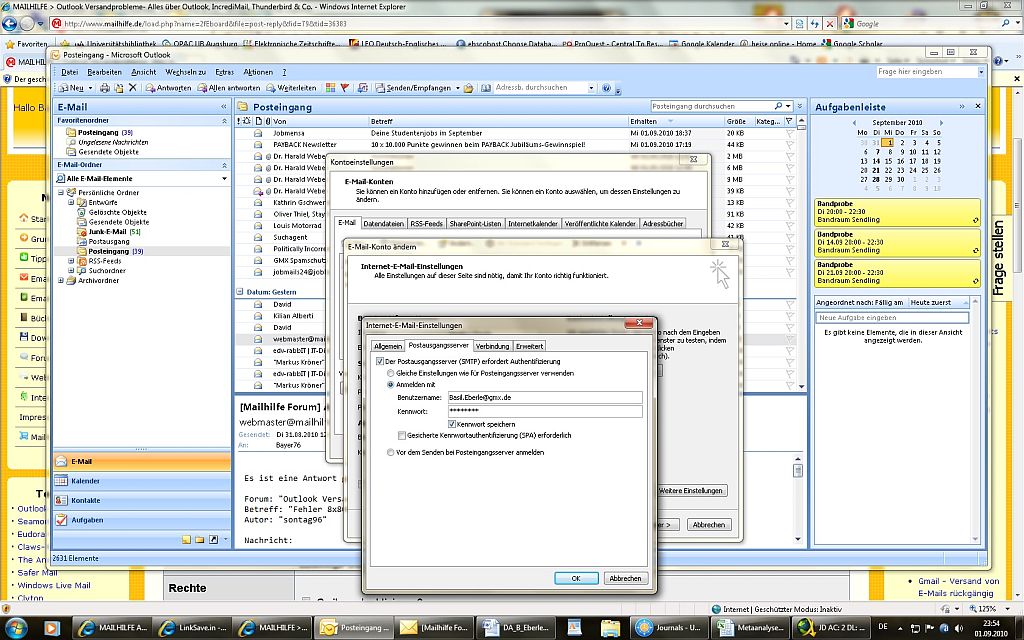Select the Postausgangsserver tab
This screenshot has height=640, width=1024.
438,345
